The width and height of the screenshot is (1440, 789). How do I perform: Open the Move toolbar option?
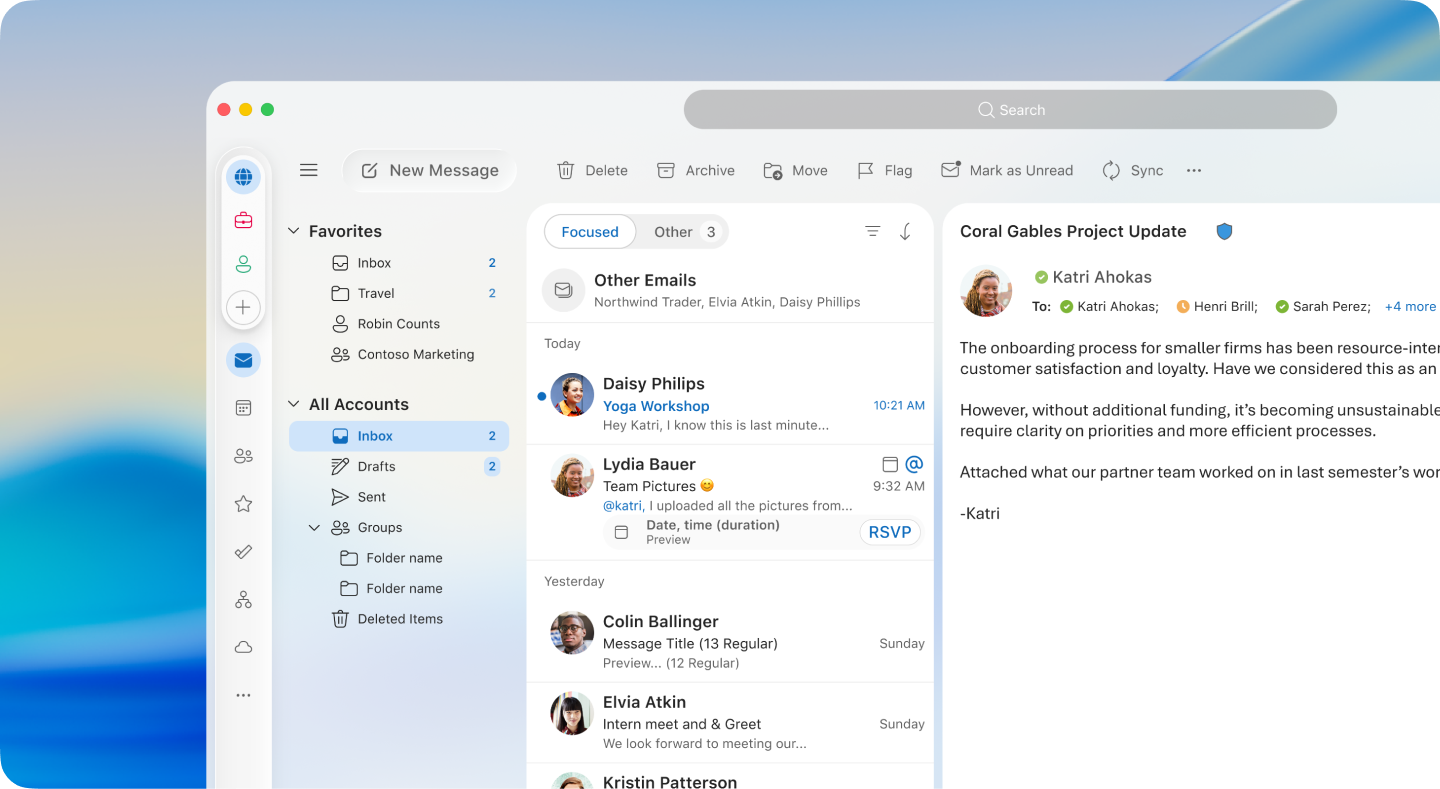795,170
